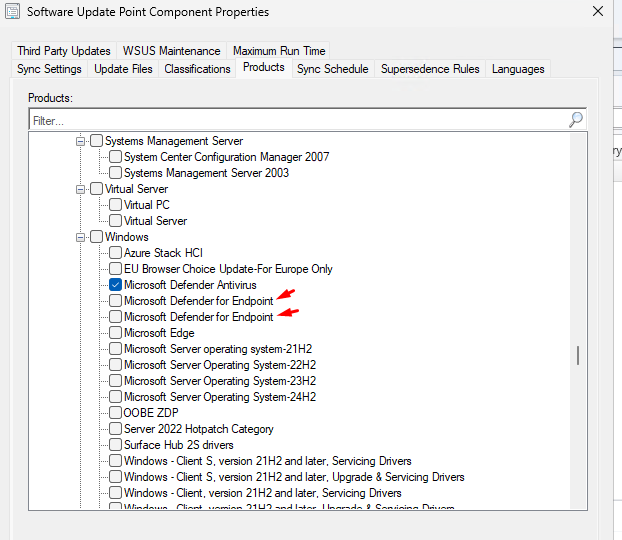622x540 pixels.
Task: Click the products list scrollbar thumb
Action: [578, 356]
